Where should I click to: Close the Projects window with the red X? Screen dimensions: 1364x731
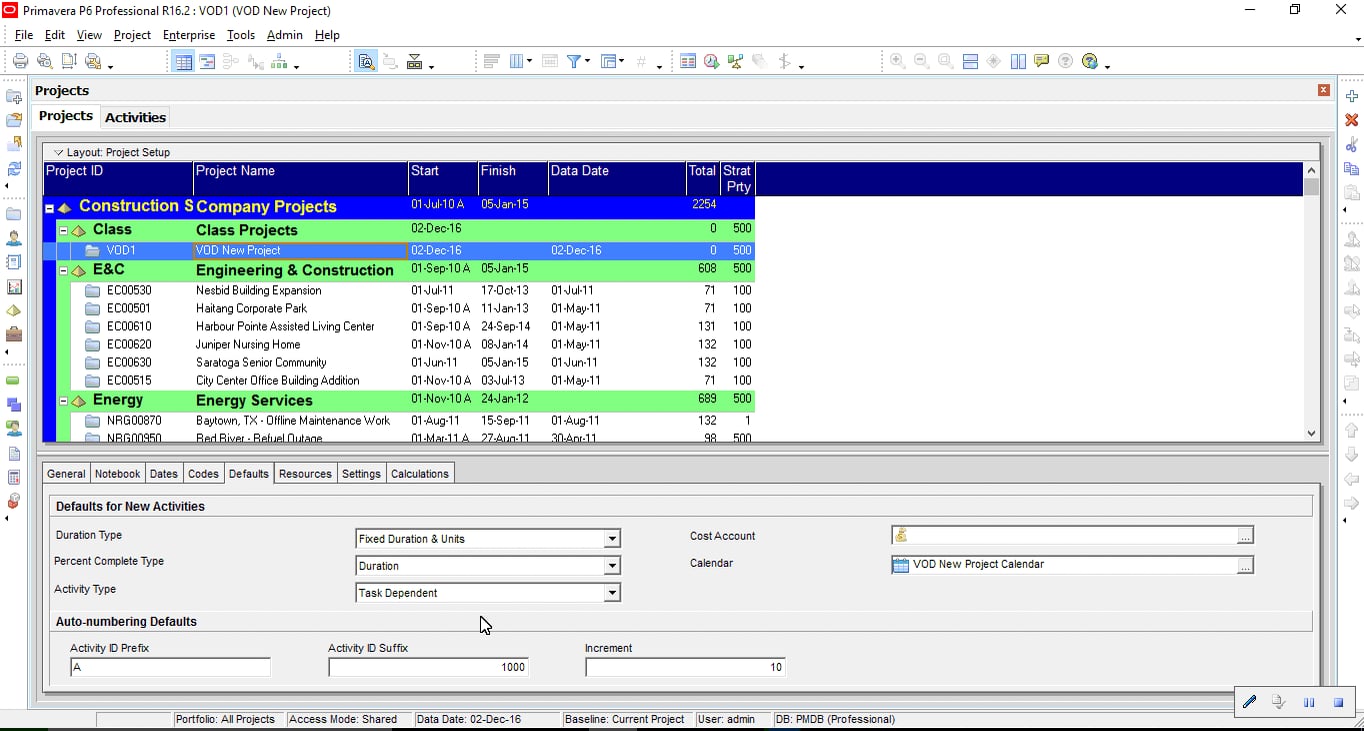point(1324,90)
